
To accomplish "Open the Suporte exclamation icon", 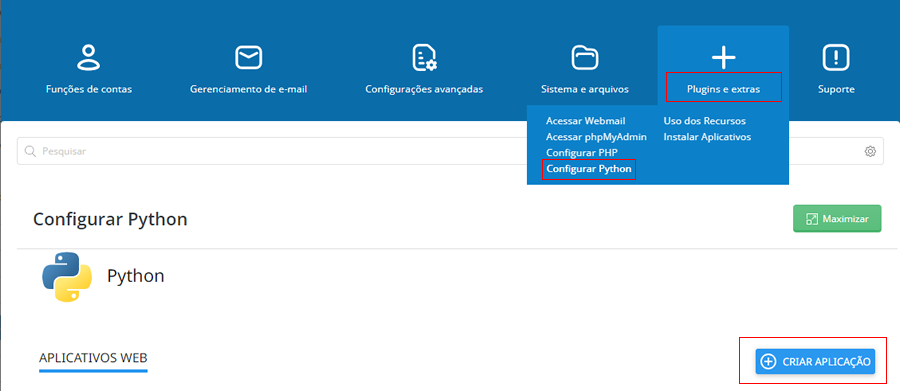I will coord(836,57).
